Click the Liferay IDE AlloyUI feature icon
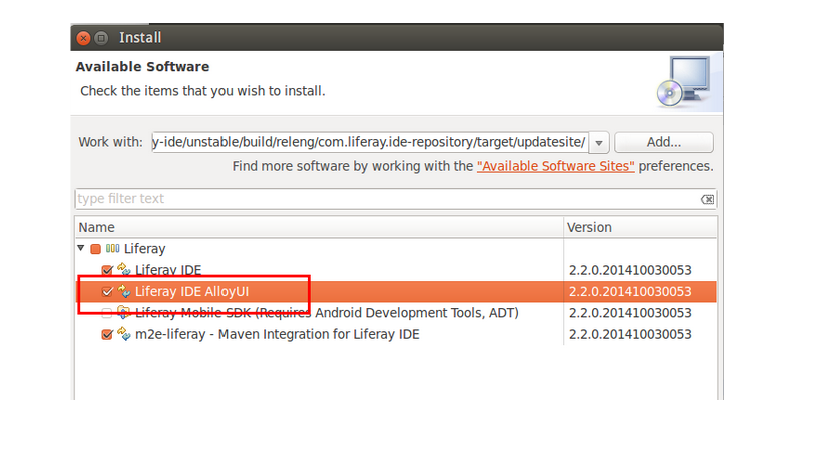The height and width of the screenshot is (452, 815). click(124, 291)
